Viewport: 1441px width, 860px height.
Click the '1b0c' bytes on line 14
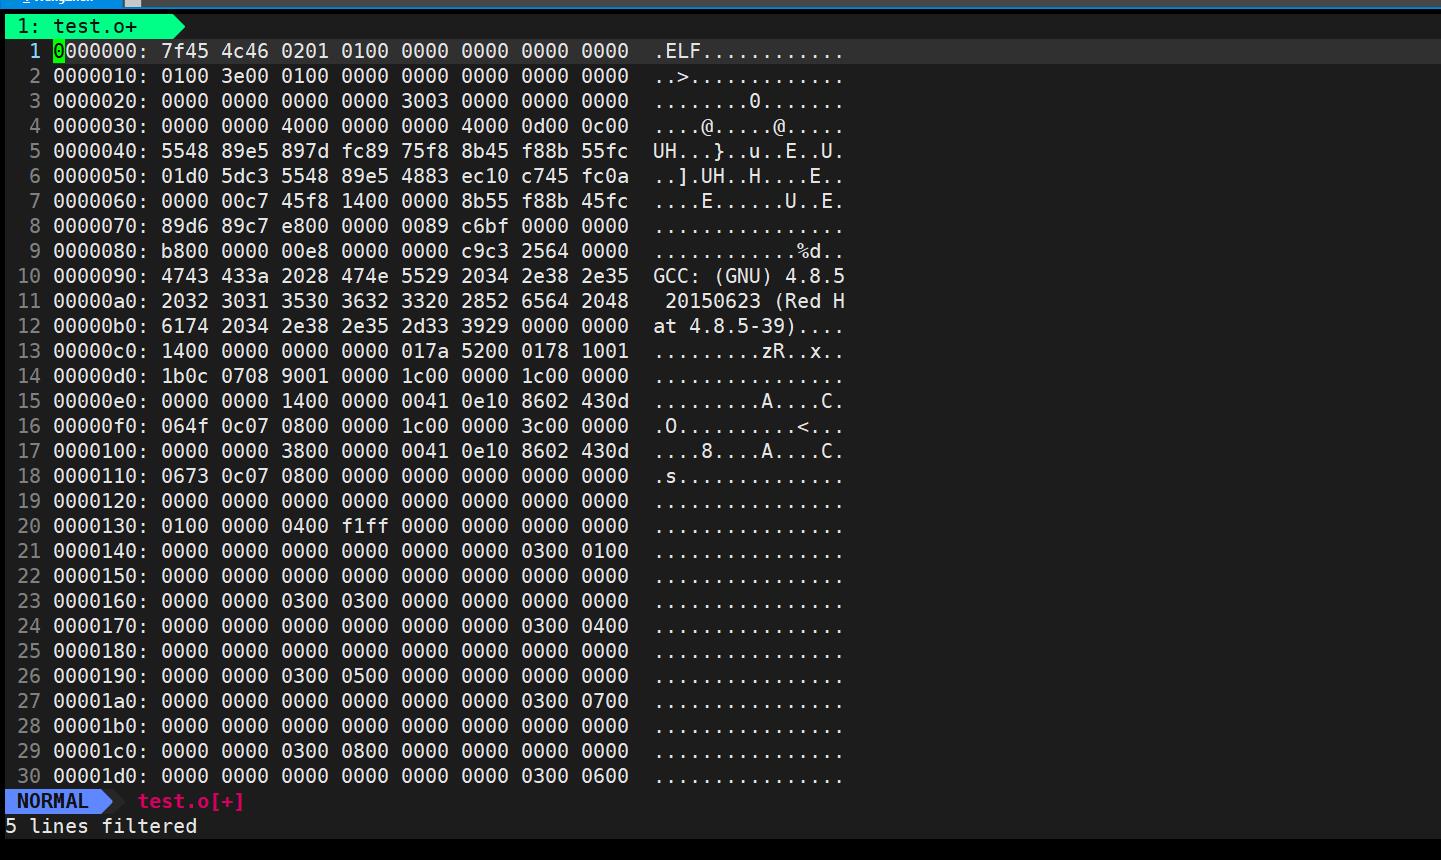185,376
